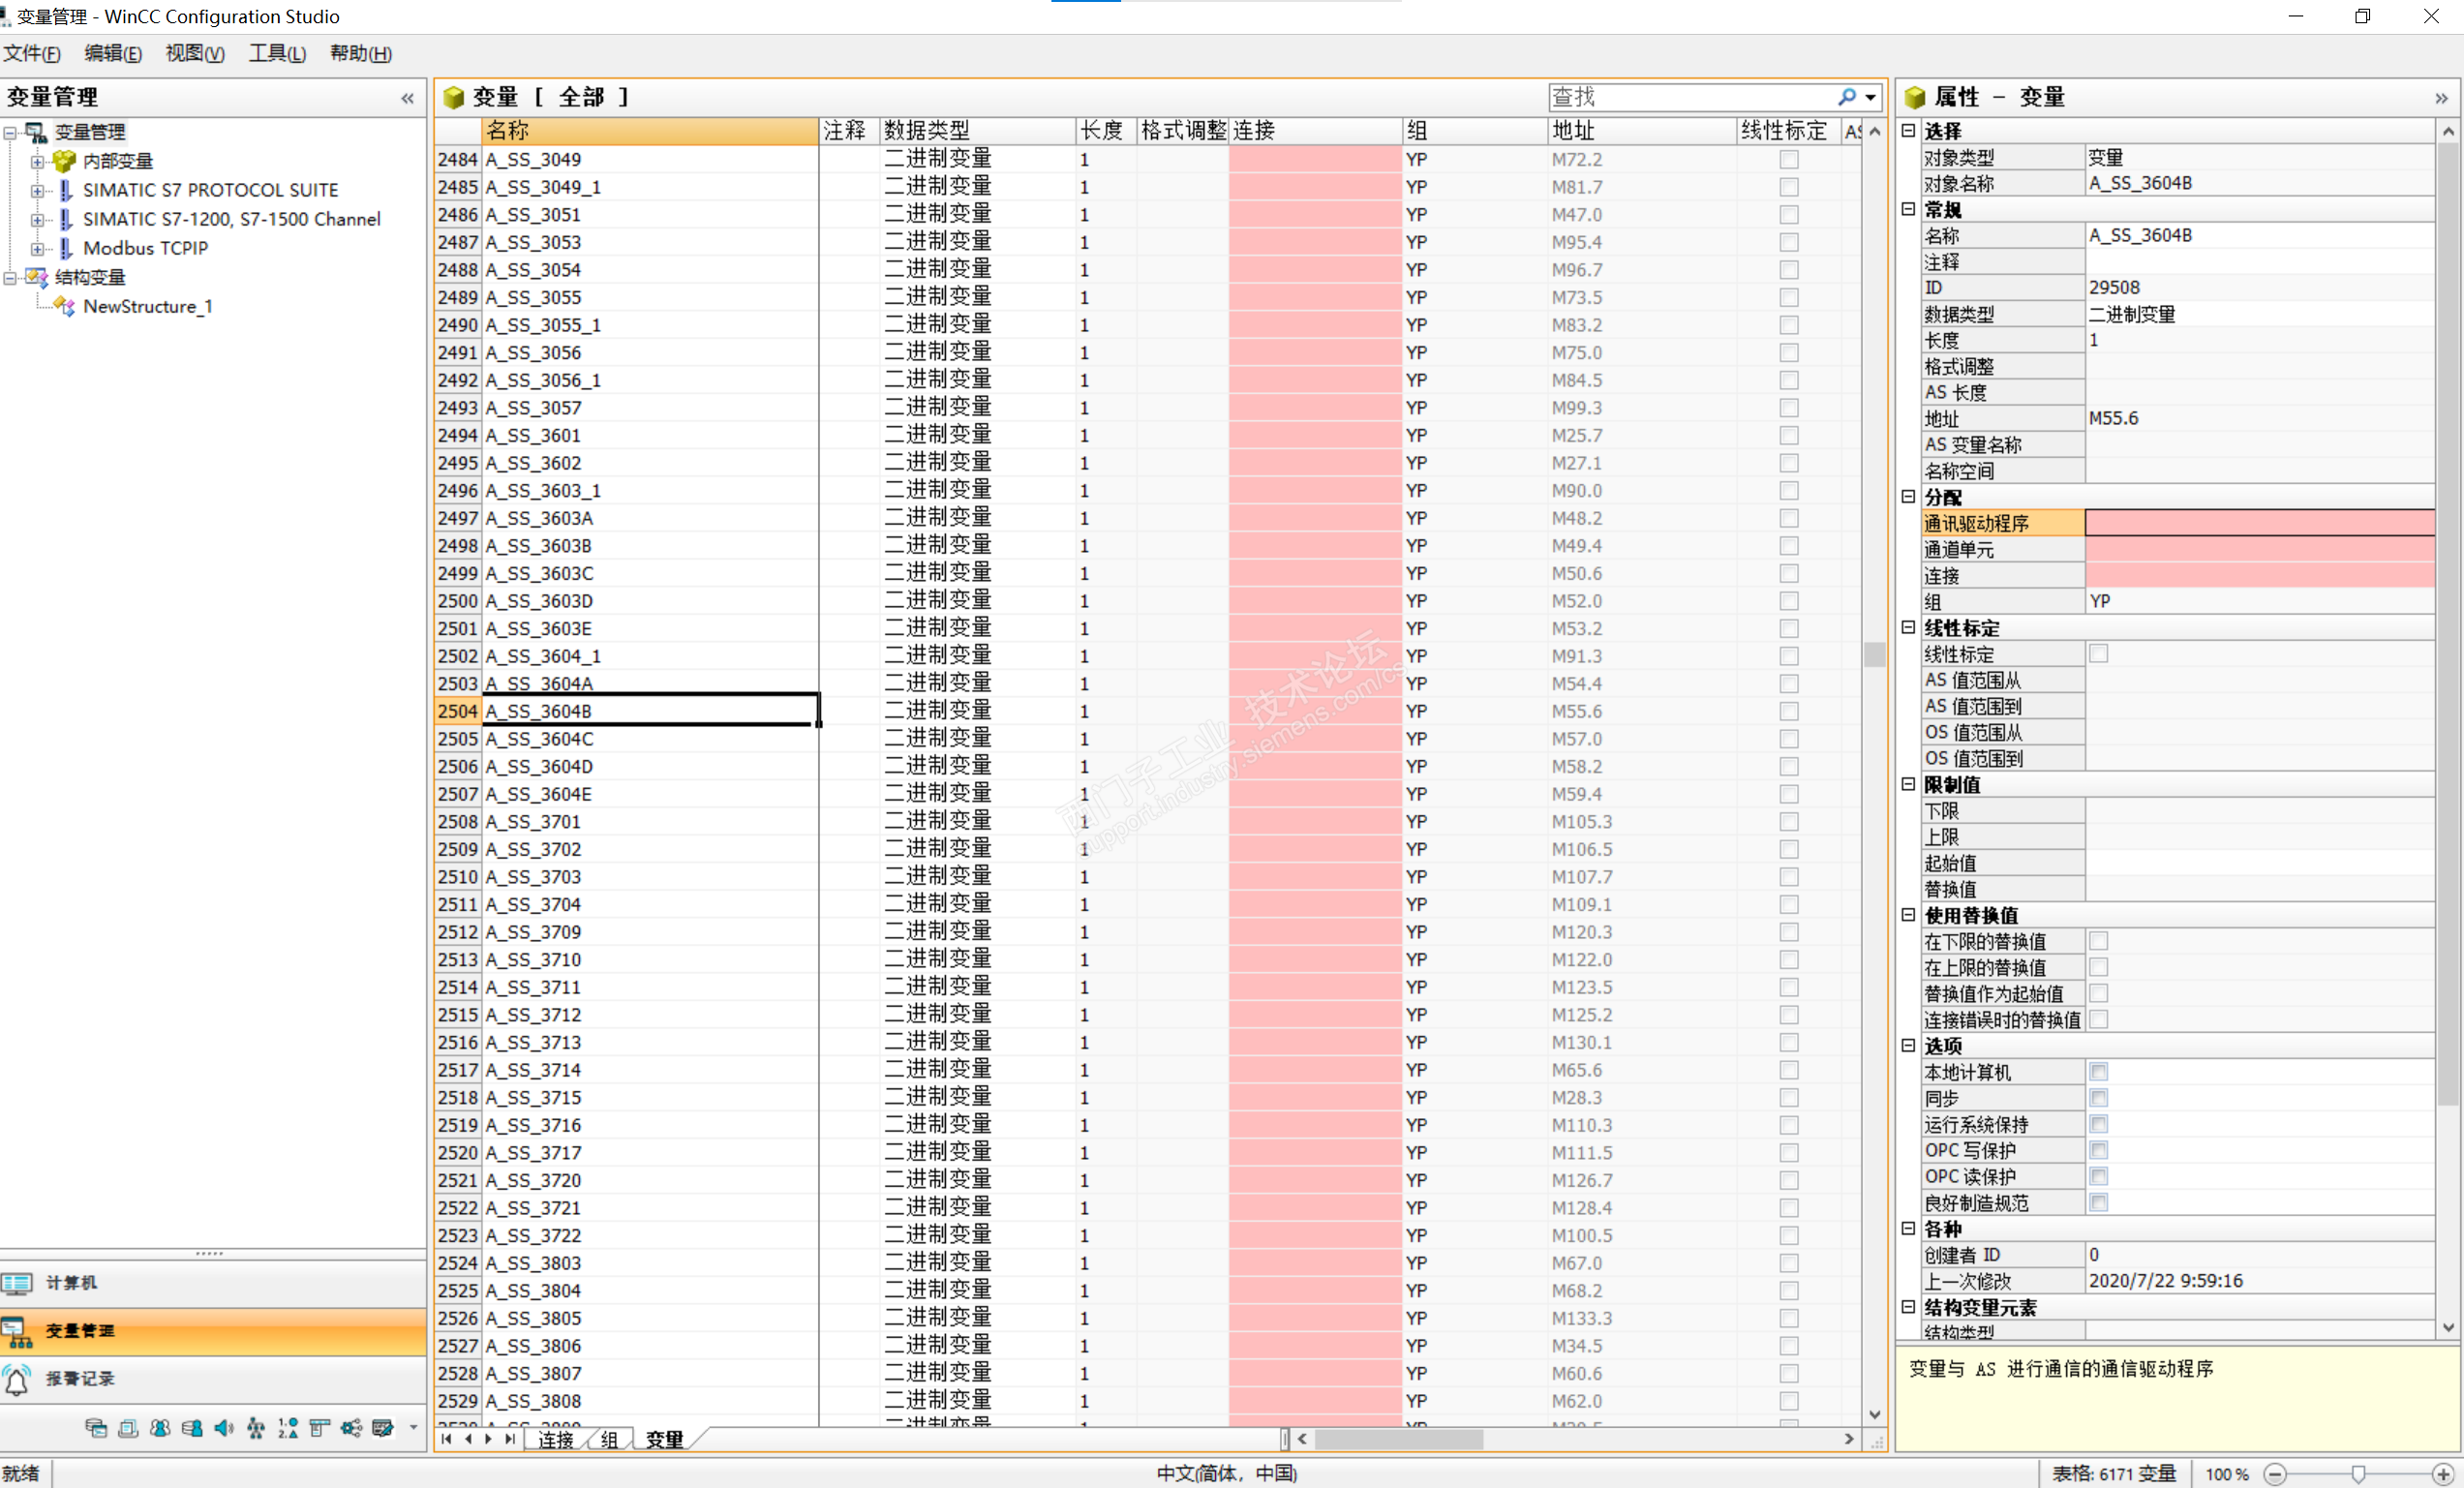The height and width of the screenshot is (1488, 2464).
Task: Open User Administrator people icon
Action: pos(160,1428)
